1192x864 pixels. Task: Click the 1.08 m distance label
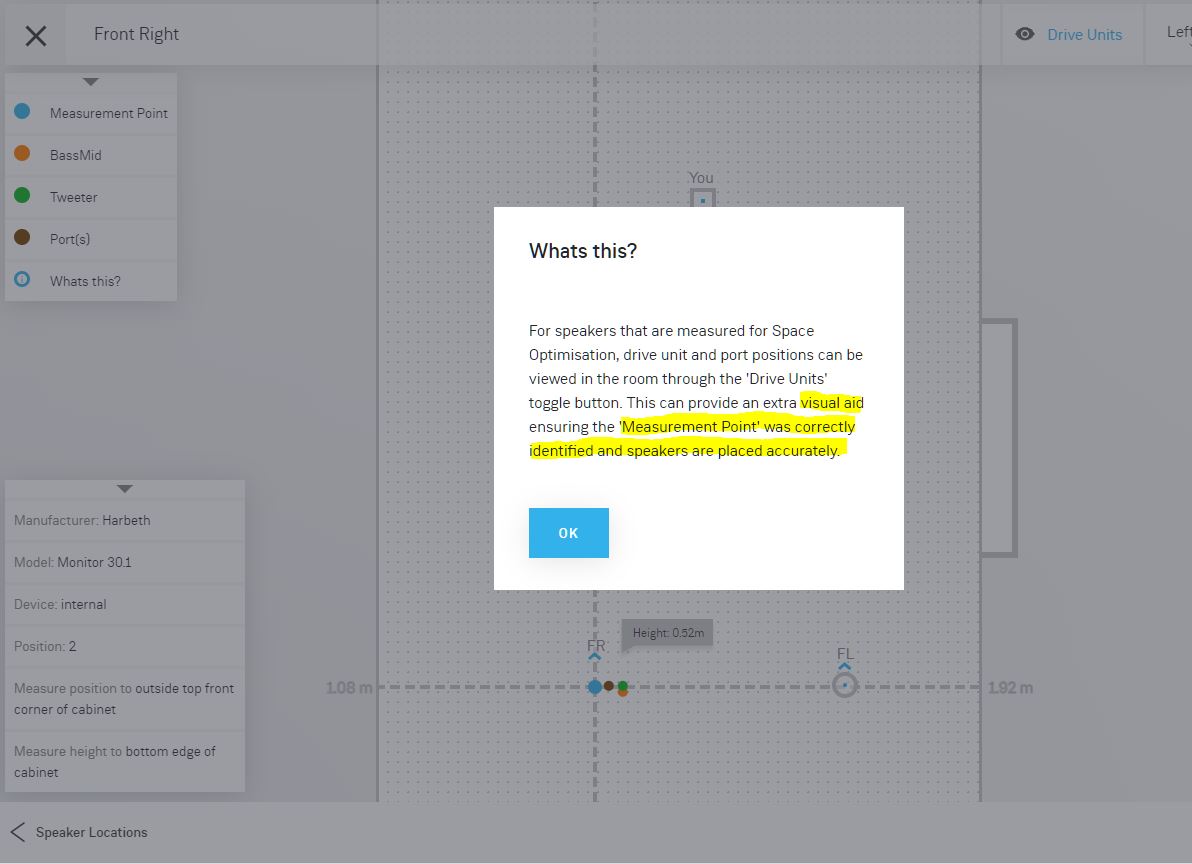click(x=349, y=688)
